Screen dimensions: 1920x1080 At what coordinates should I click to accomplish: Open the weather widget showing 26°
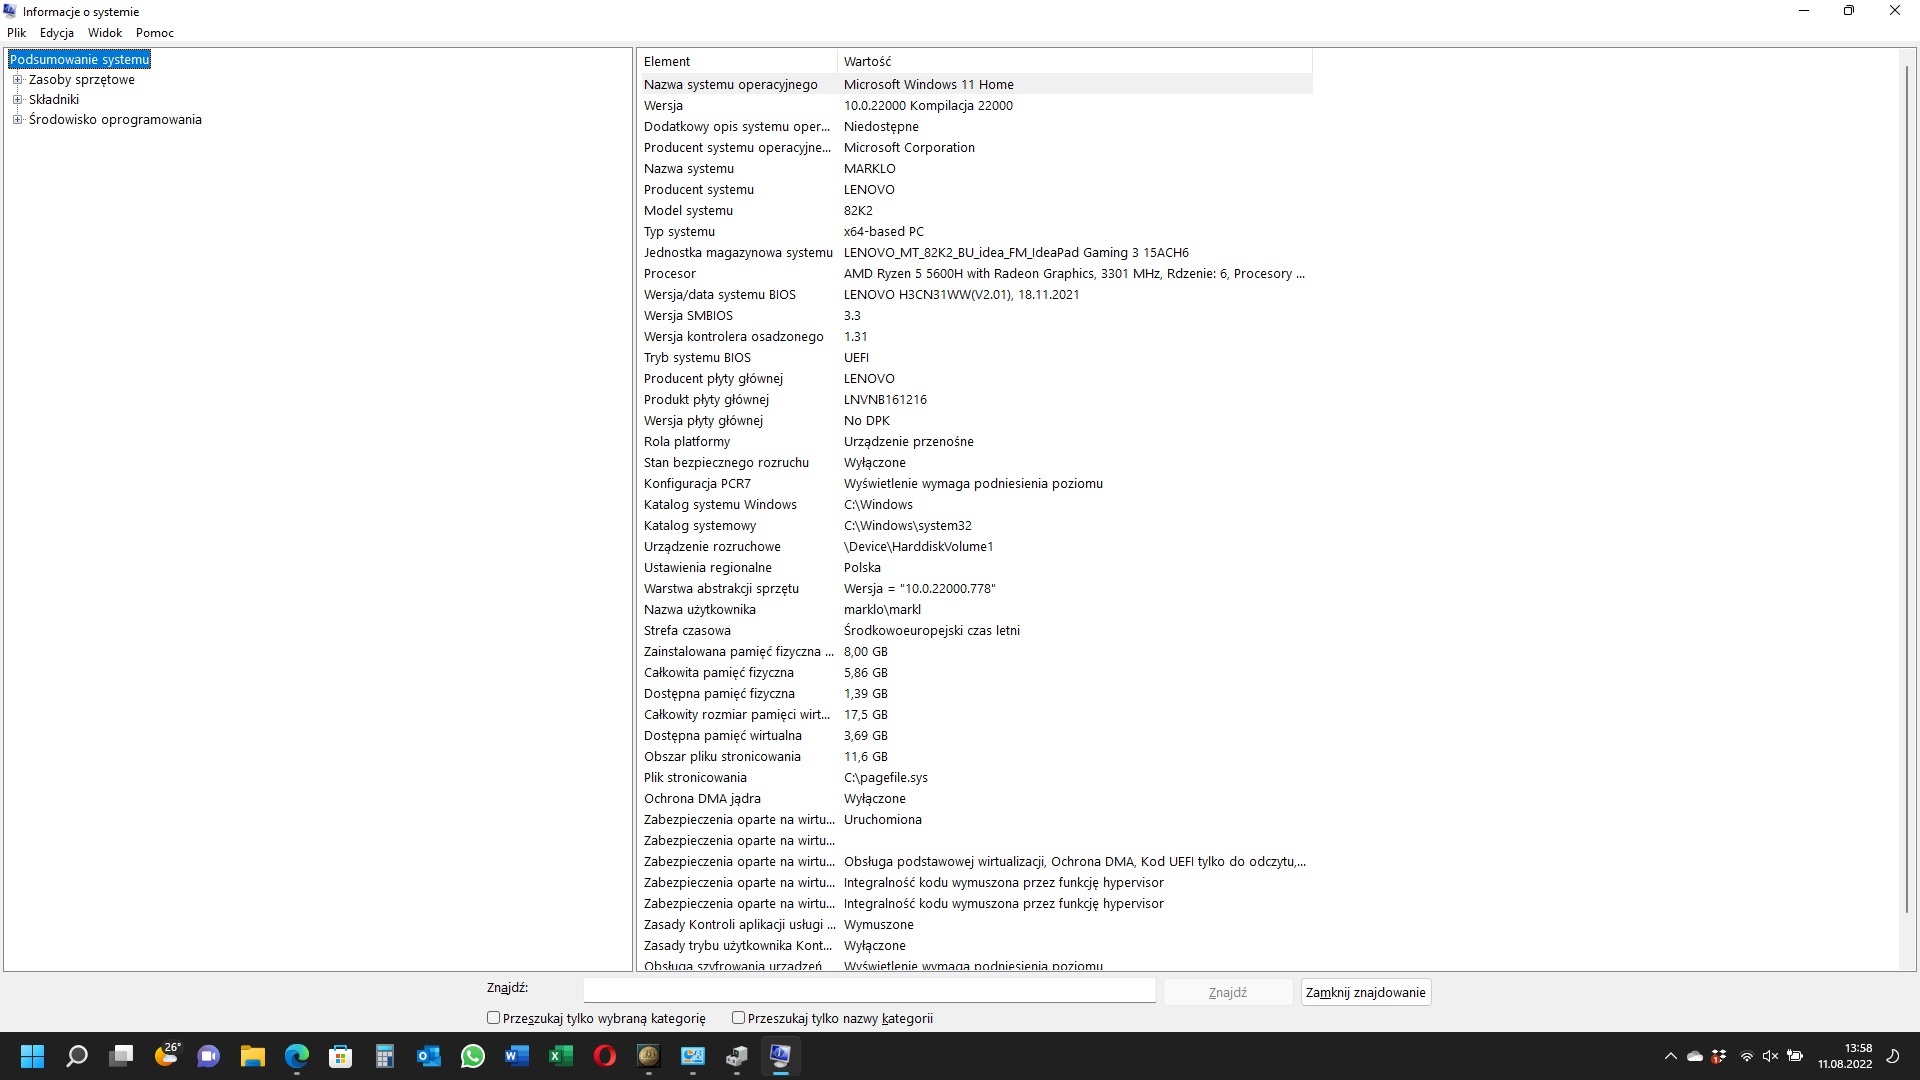point(167,1056)
